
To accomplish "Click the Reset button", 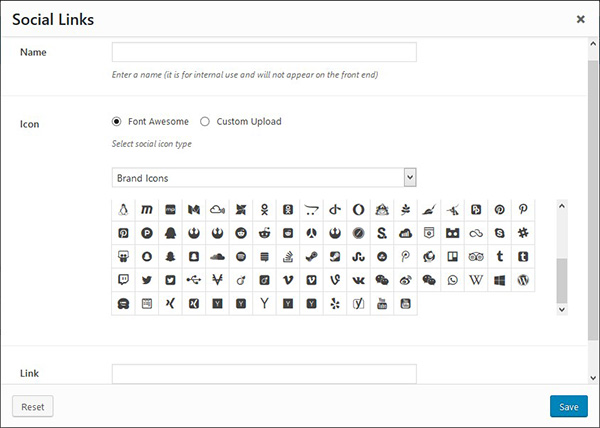I will coord(33,407).
